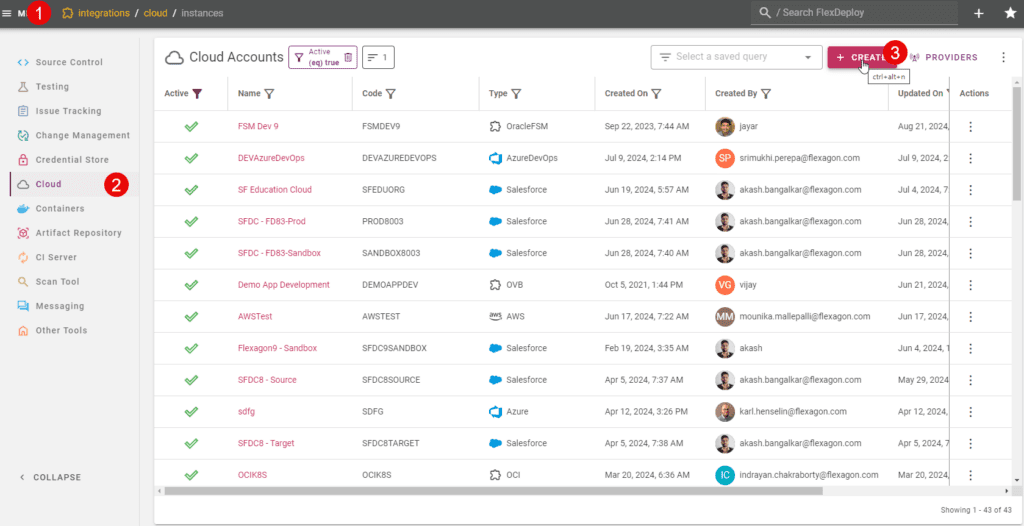Image resolution: width=1024 pixels, height=526 pixels.
Task: Delete the Active filter with trash icon
Action: (x=349, y=58)
